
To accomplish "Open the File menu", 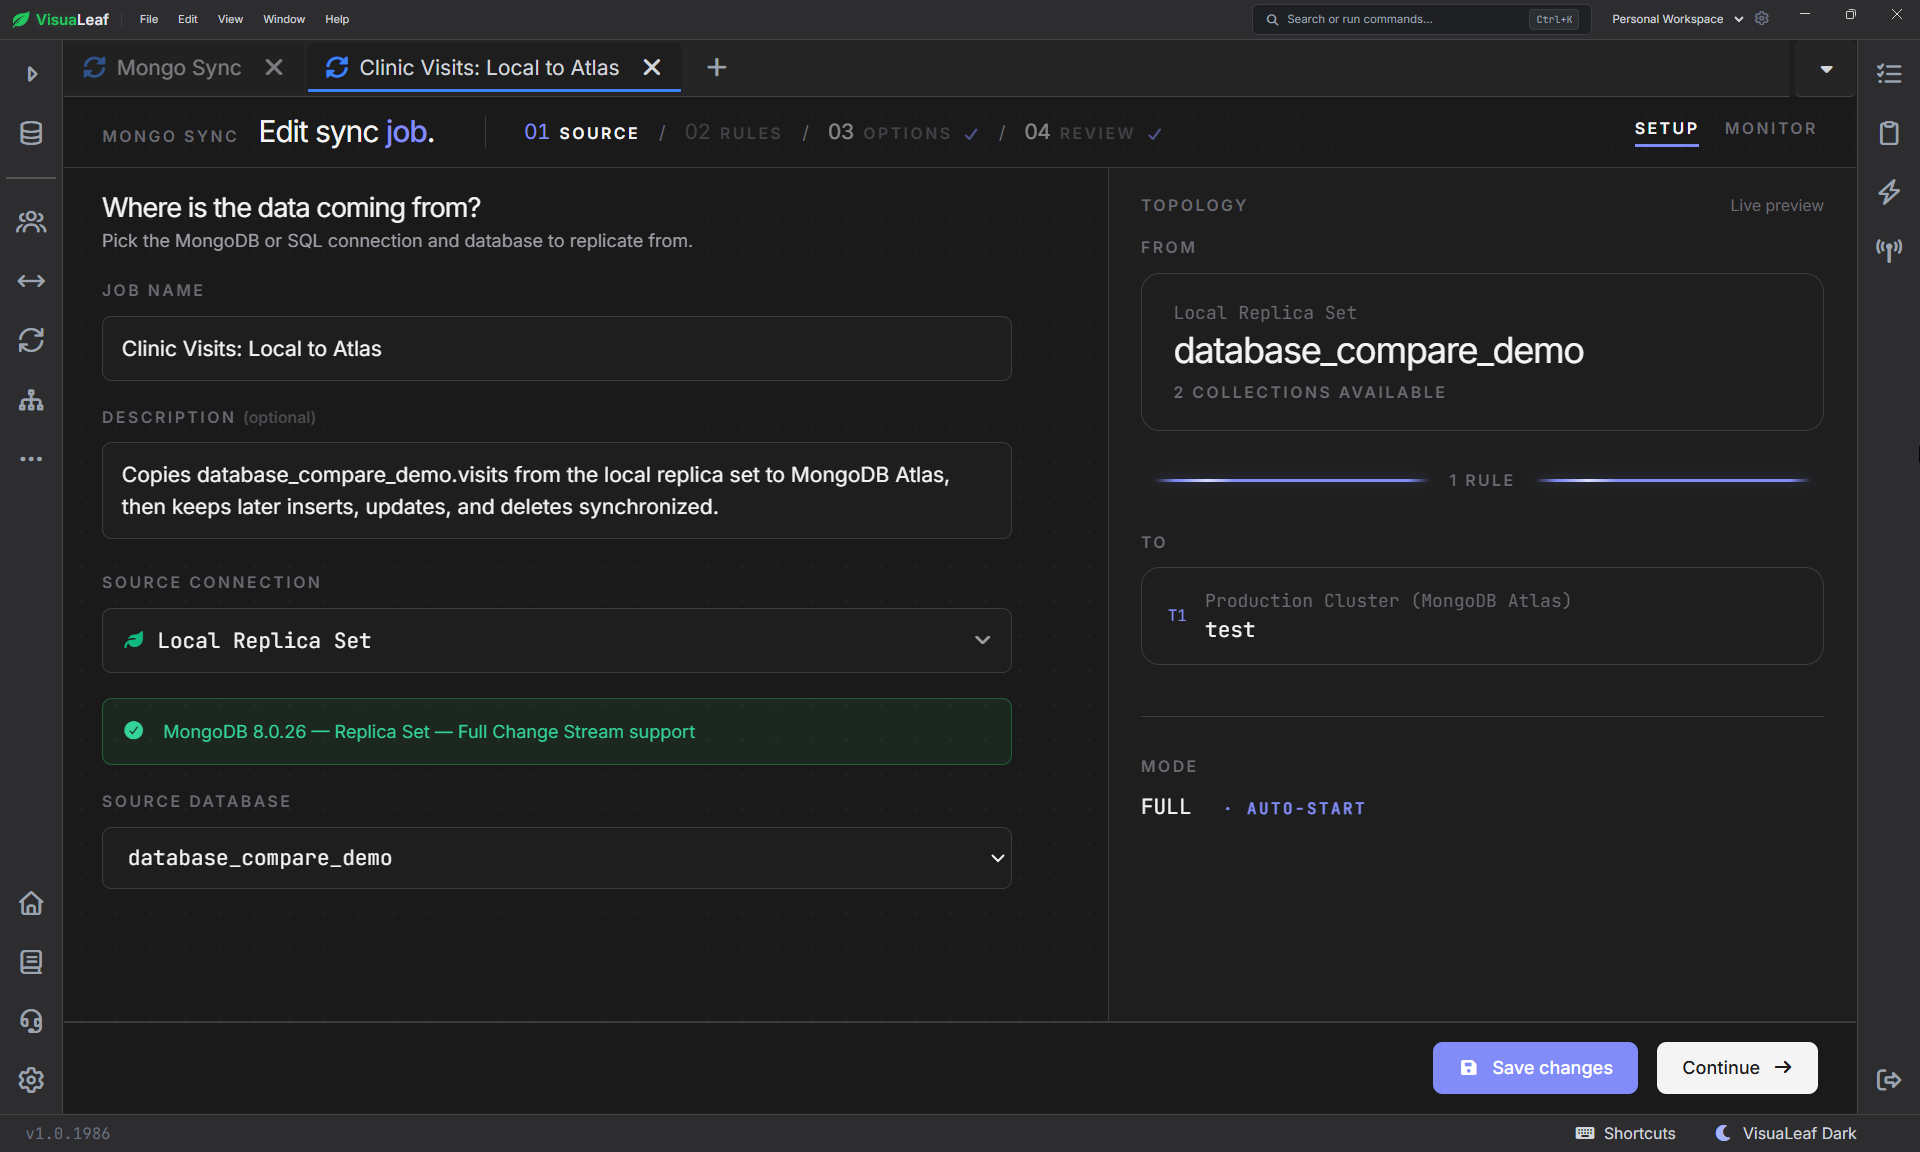I will [149, 19].
